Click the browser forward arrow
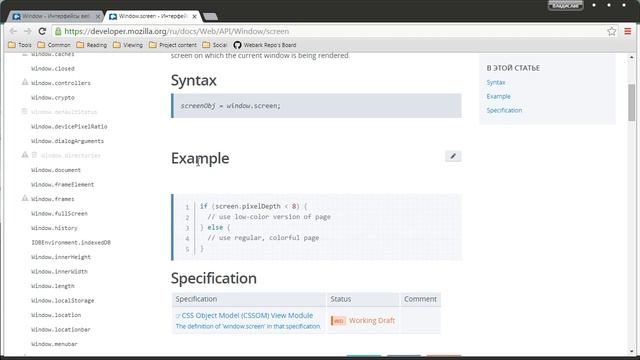Viewport: 640px width, 360px height. pyautogui.click(x=27, y=31)
